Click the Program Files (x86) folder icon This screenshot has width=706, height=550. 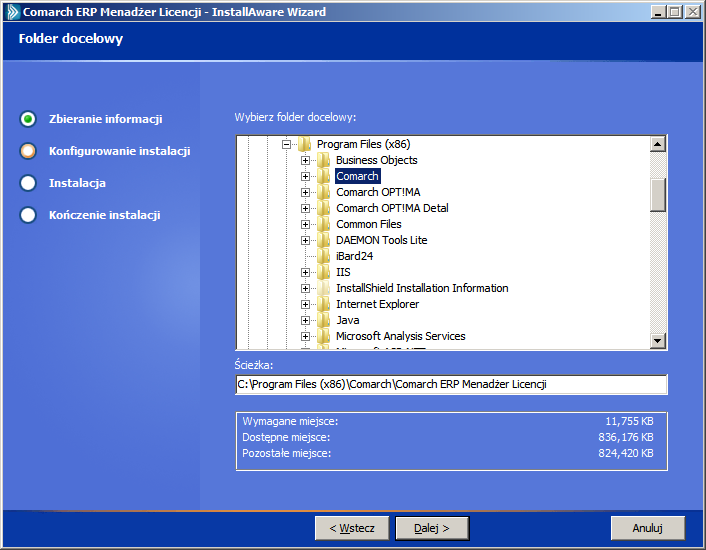[304, 144]
